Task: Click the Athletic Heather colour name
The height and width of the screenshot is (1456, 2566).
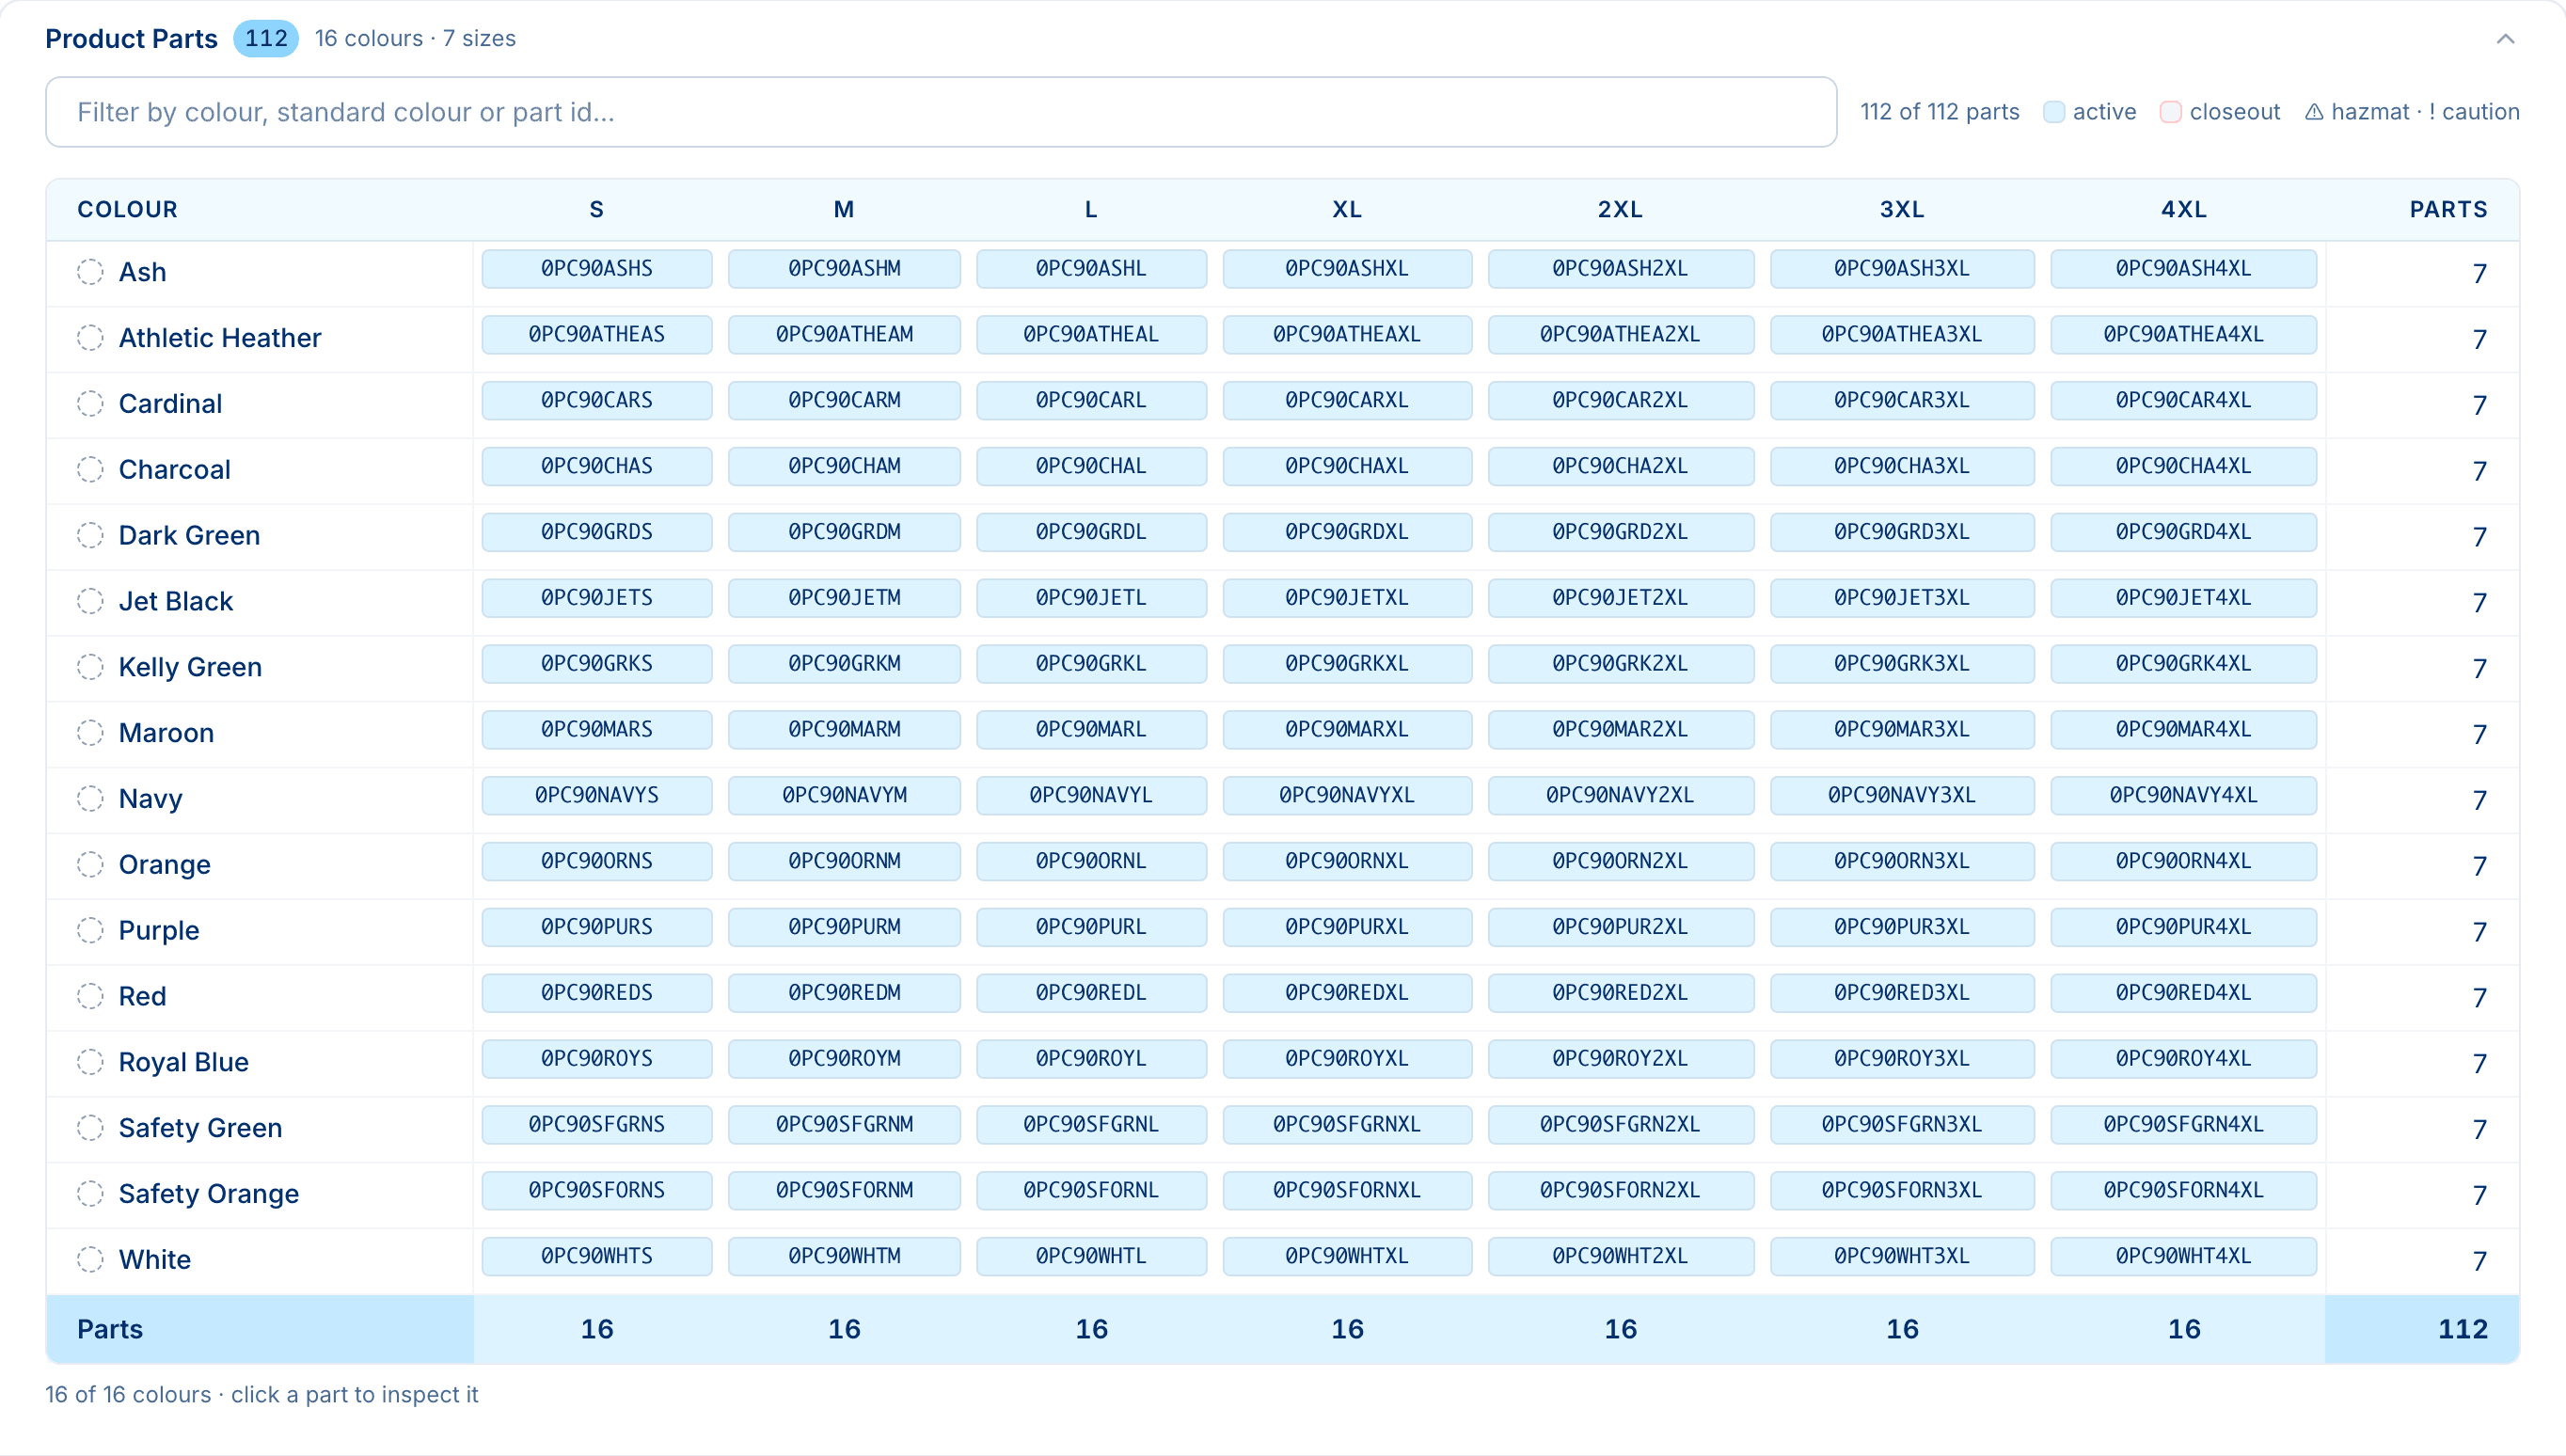Action: point(220,338)
